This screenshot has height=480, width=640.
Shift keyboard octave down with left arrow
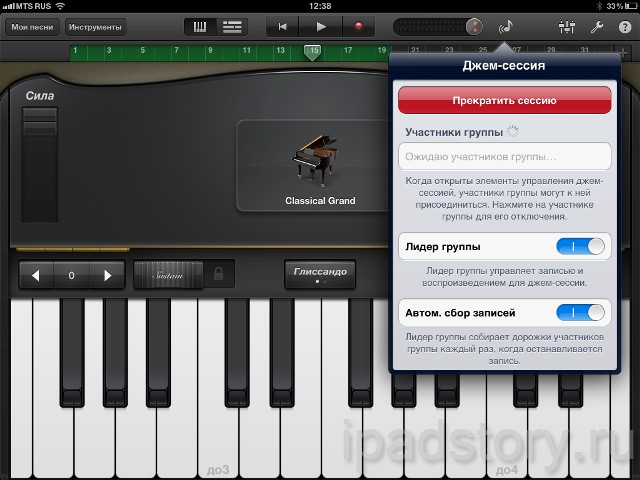pyautogui.click(x=37, y=274)
